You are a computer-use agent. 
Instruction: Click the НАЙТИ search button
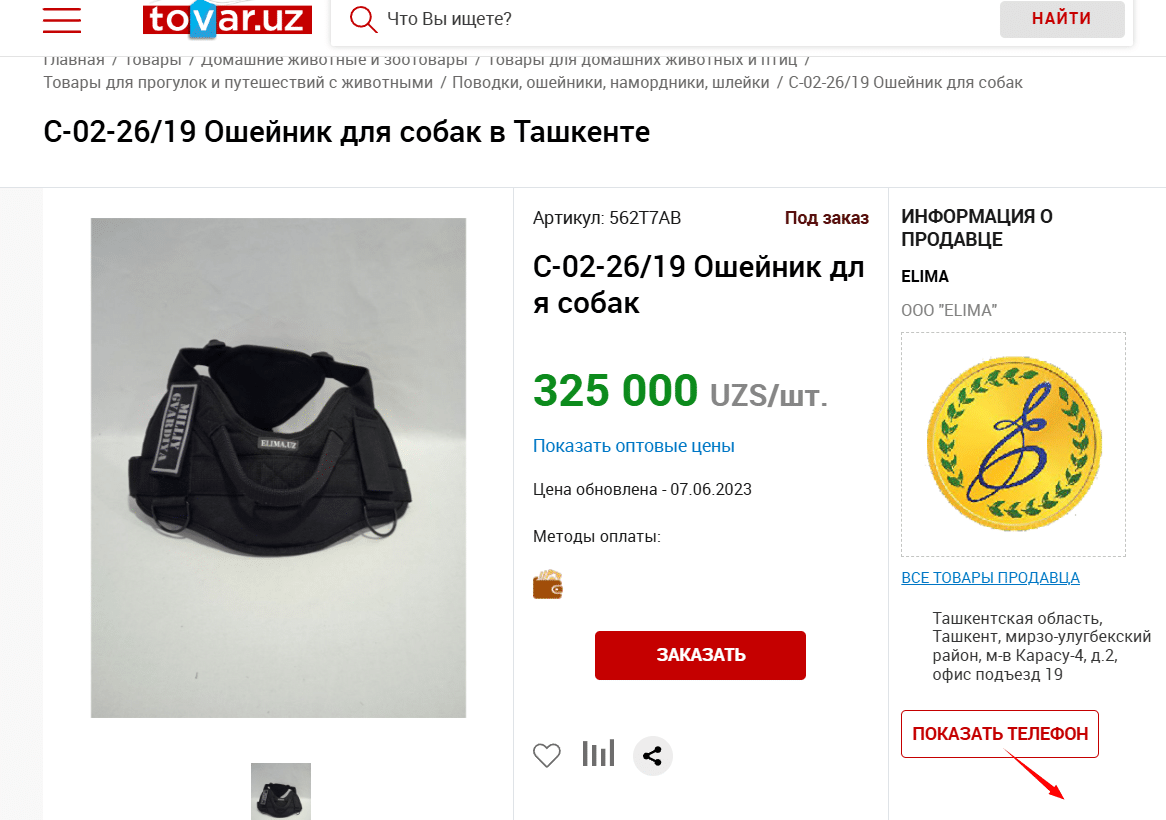tap(1062, 19)
